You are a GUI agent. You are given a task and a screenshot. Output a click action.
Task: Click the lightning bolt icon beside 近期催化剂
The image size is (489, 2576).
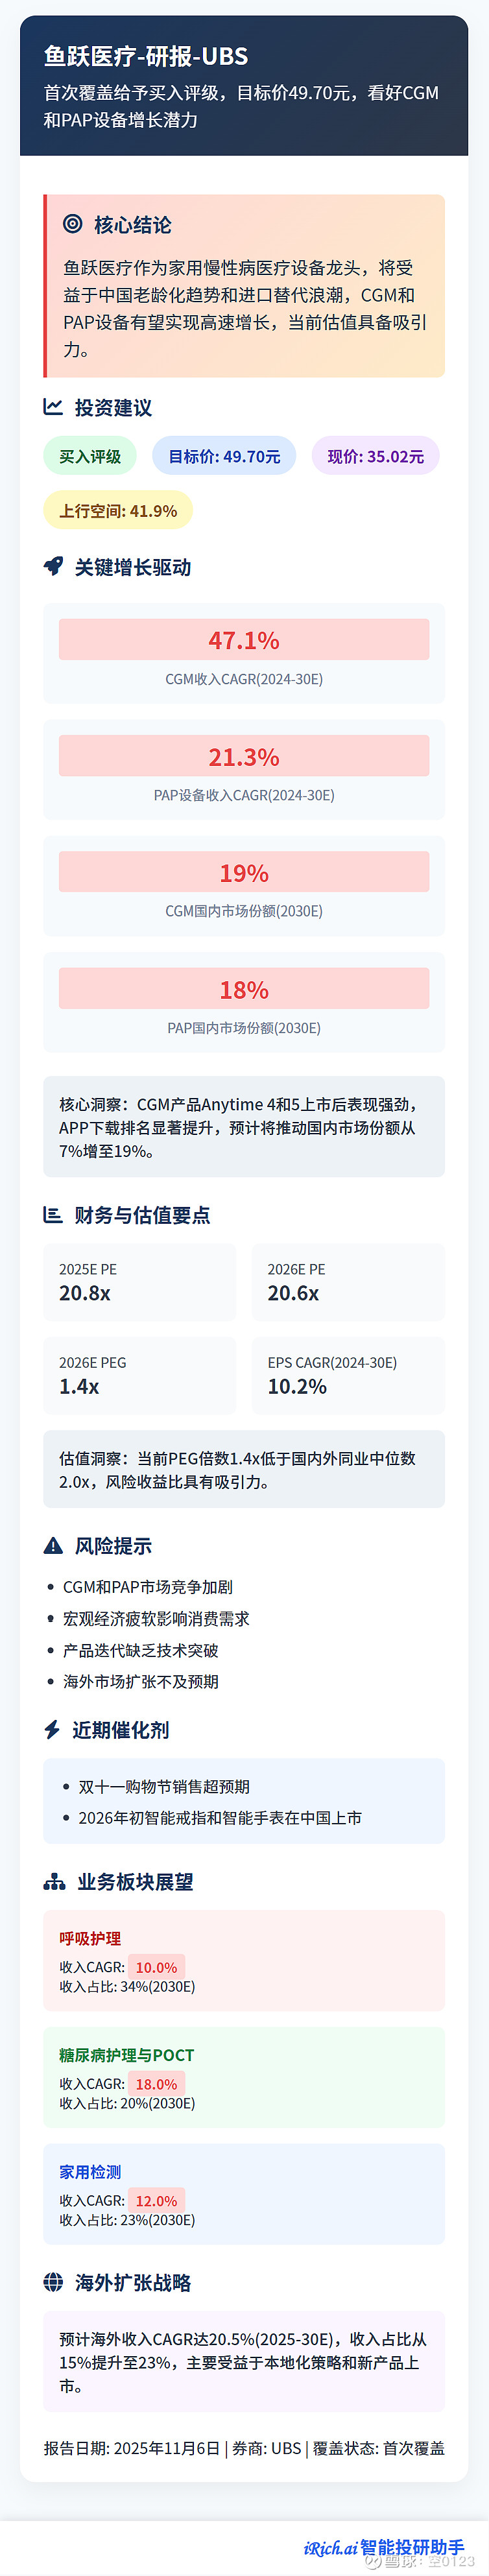pyautogui.click(x=52, y=1730)
